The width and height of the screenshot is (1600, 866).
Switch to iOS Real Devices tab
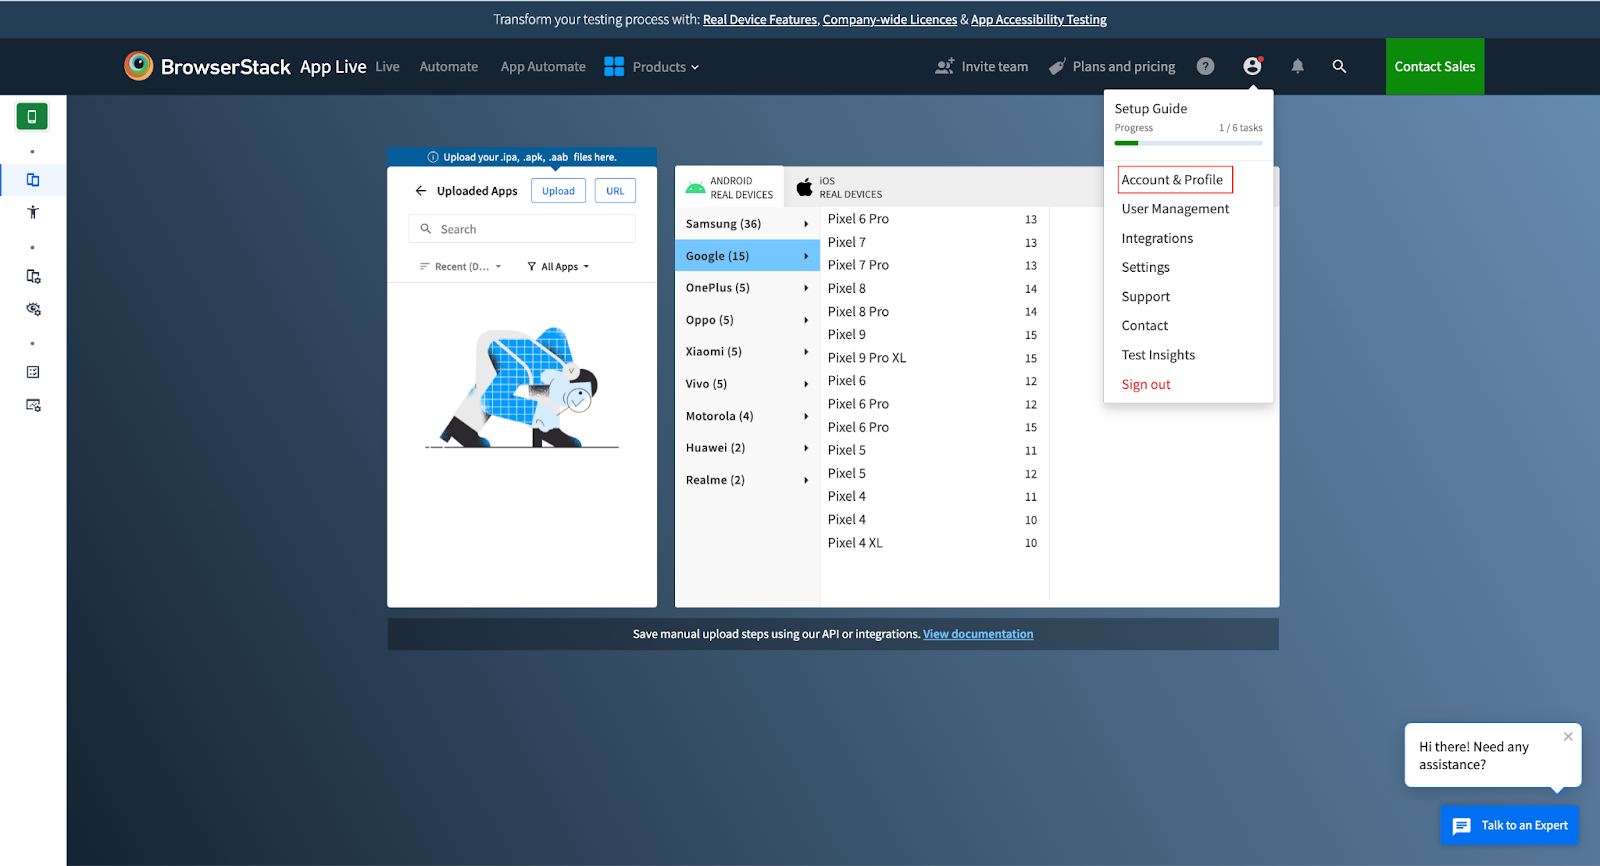pos(840,188)
